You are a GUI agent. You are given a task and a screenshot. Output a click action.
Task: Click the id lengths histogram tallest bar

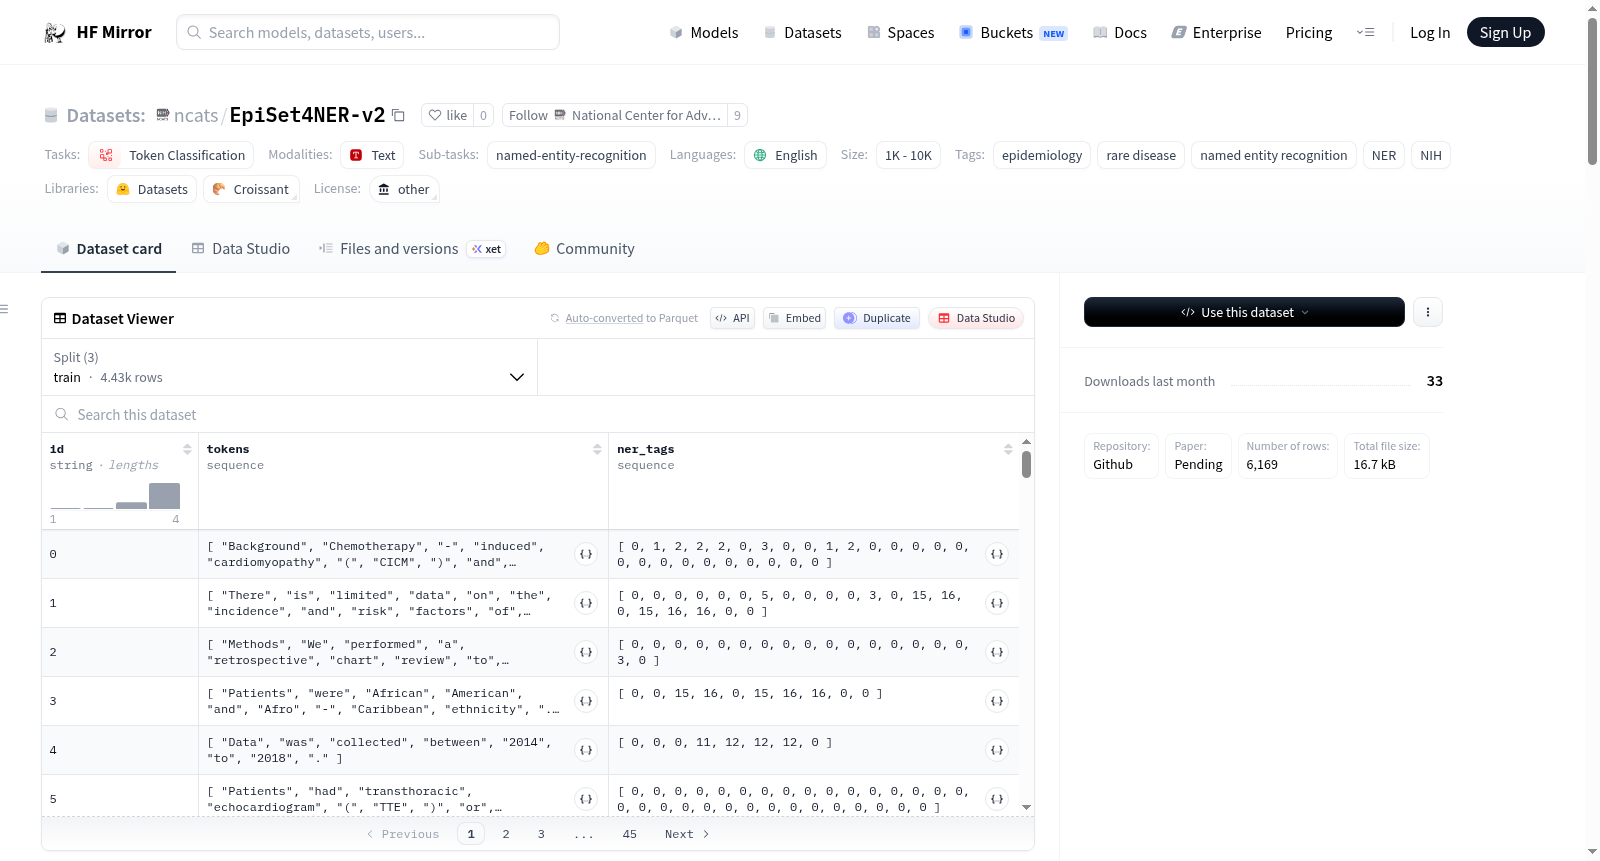(x=164, y=496)
